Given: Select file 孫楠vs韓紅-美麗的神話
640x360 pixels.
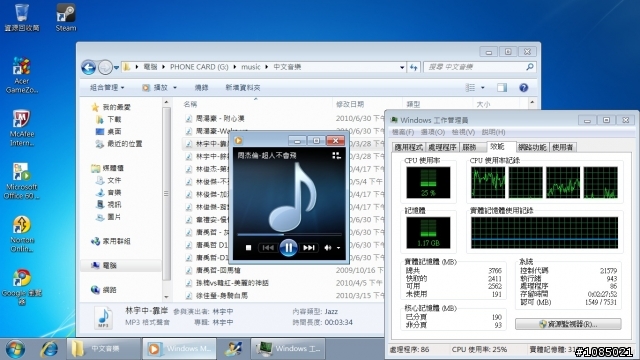Looking at the screenshot, I should pyautogui.click(x=232, y=282).
